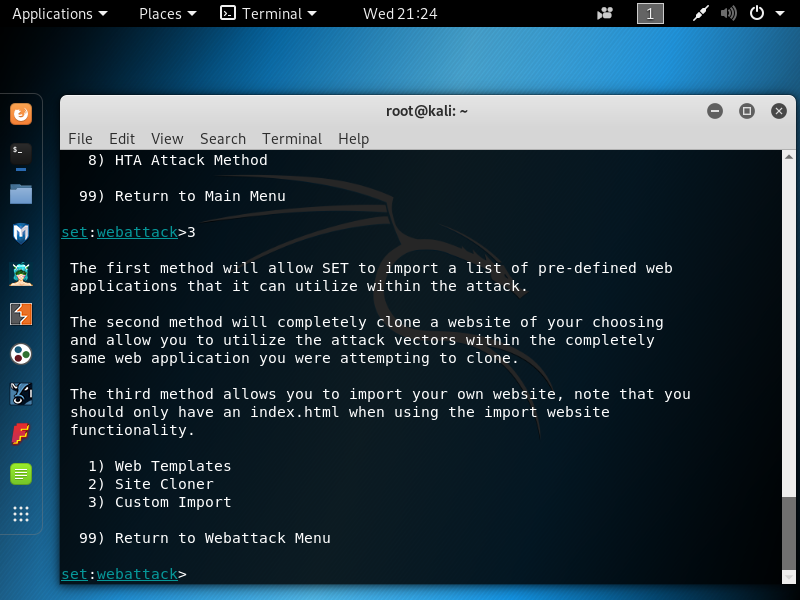Click the terminal scrollbar thumb

(x=789, y=534)
